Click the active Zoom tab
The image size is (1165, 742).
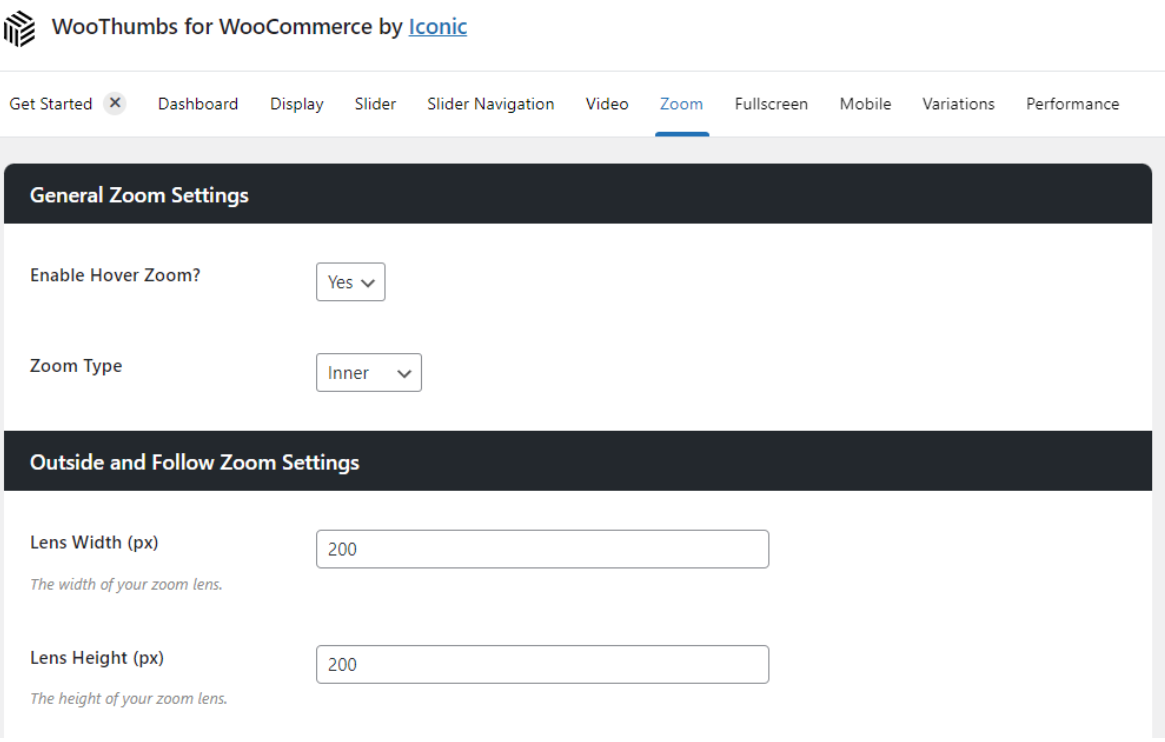pyautogui.click(x=681, y=103)
